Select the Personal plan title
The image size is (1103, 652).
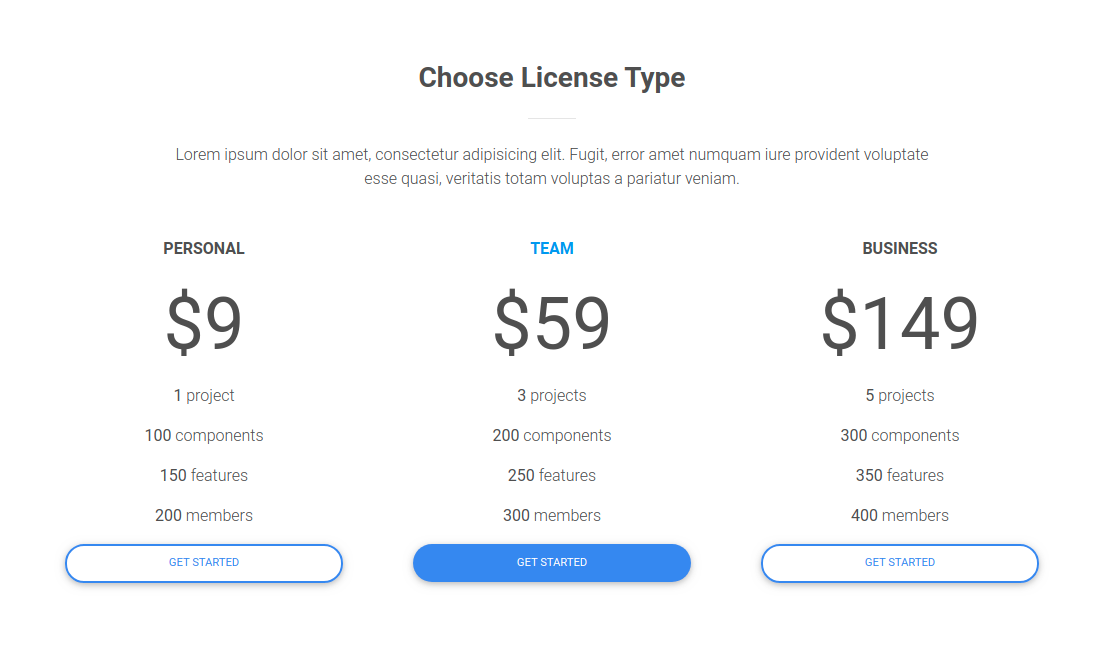[204, 249]
